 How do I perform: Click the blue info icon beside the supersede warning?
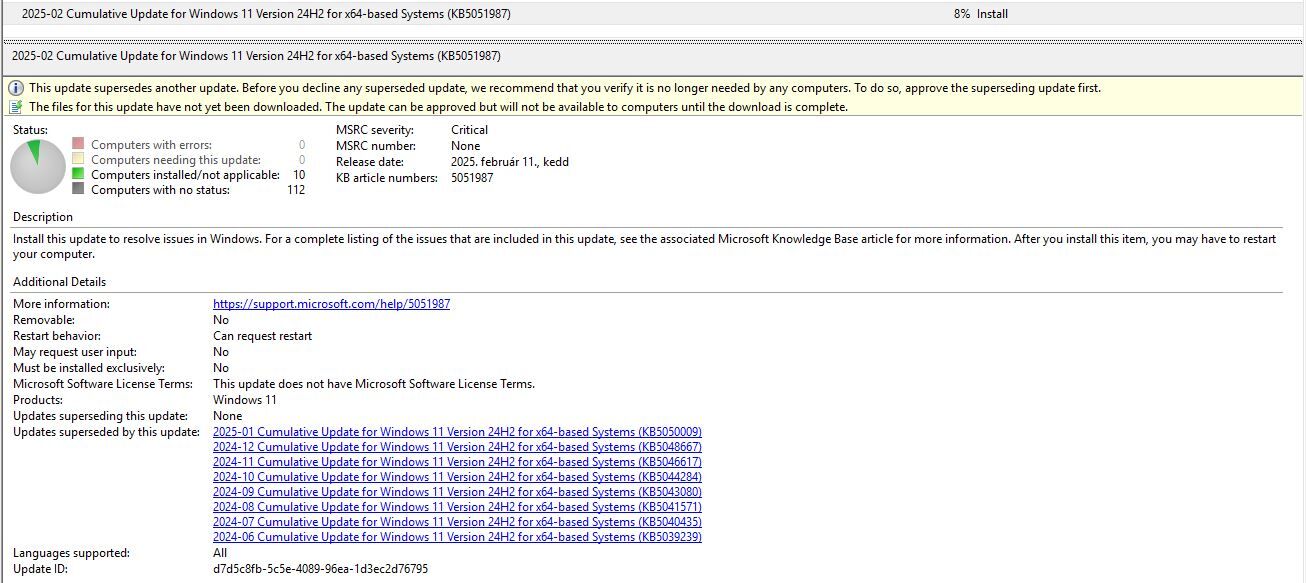(16, 88)
